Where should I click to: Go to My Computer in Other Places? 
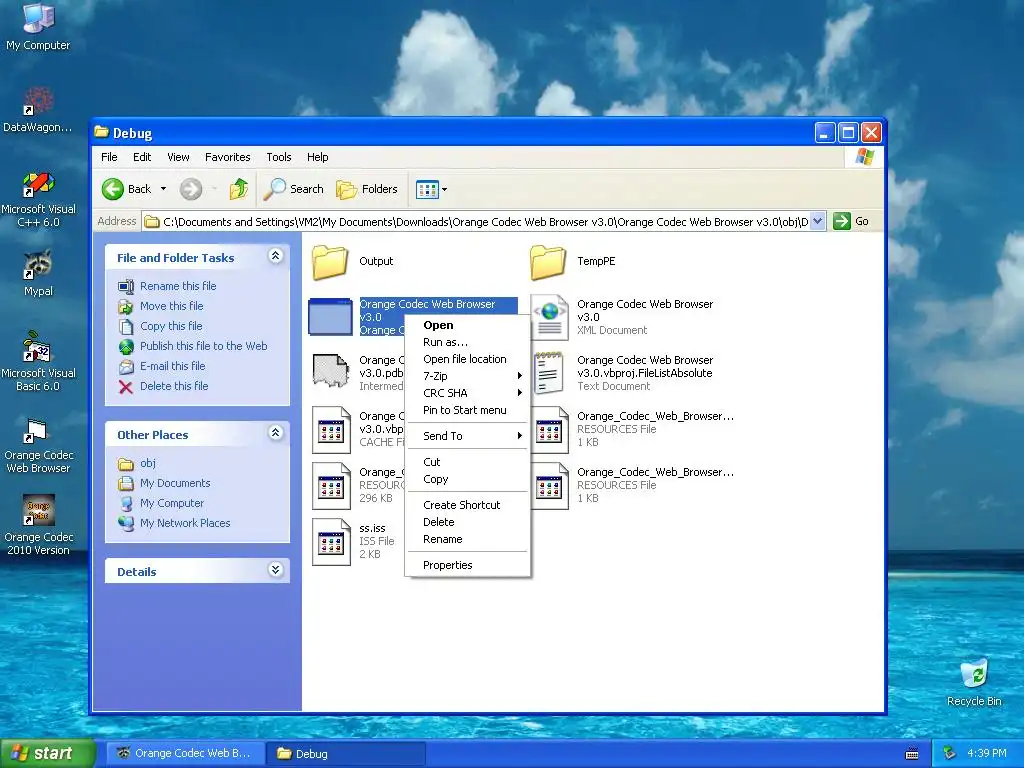click(161, 503)
